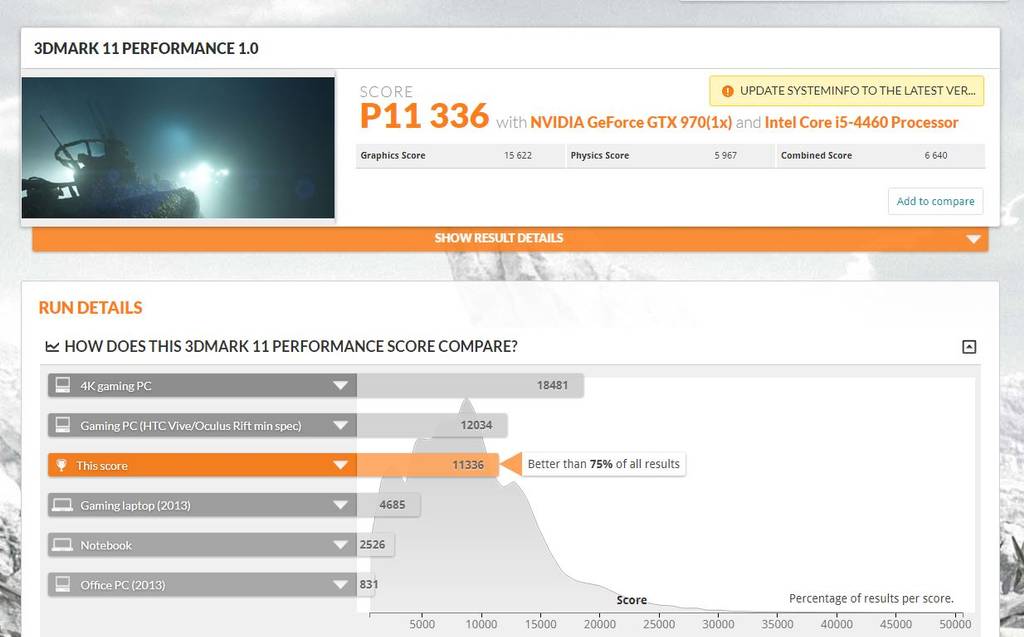The width and height of the screenshot is (1024, 637).
Task: Click the warning exclamation icon in yellow notice
Action: point(728,91)
